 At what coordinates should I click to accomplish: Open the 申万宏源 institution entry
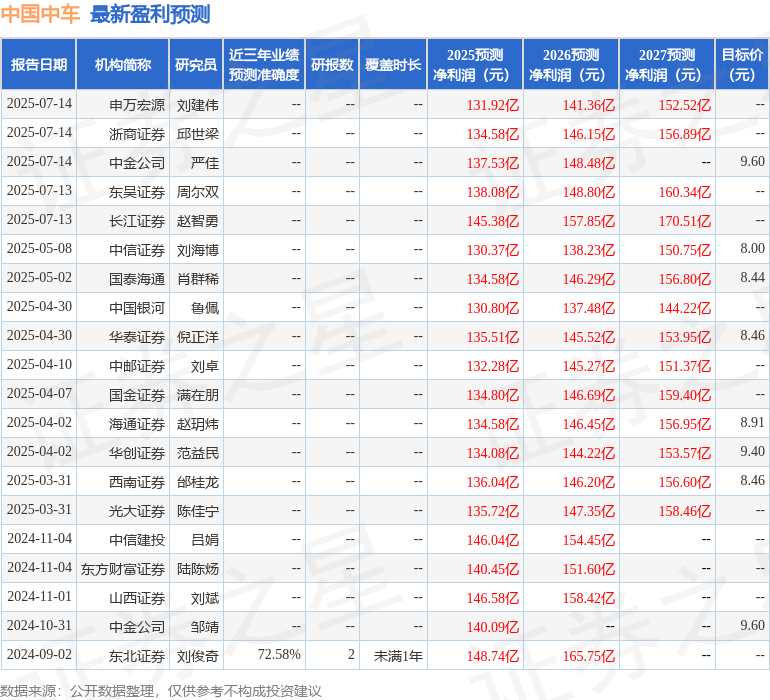[137, 104]
